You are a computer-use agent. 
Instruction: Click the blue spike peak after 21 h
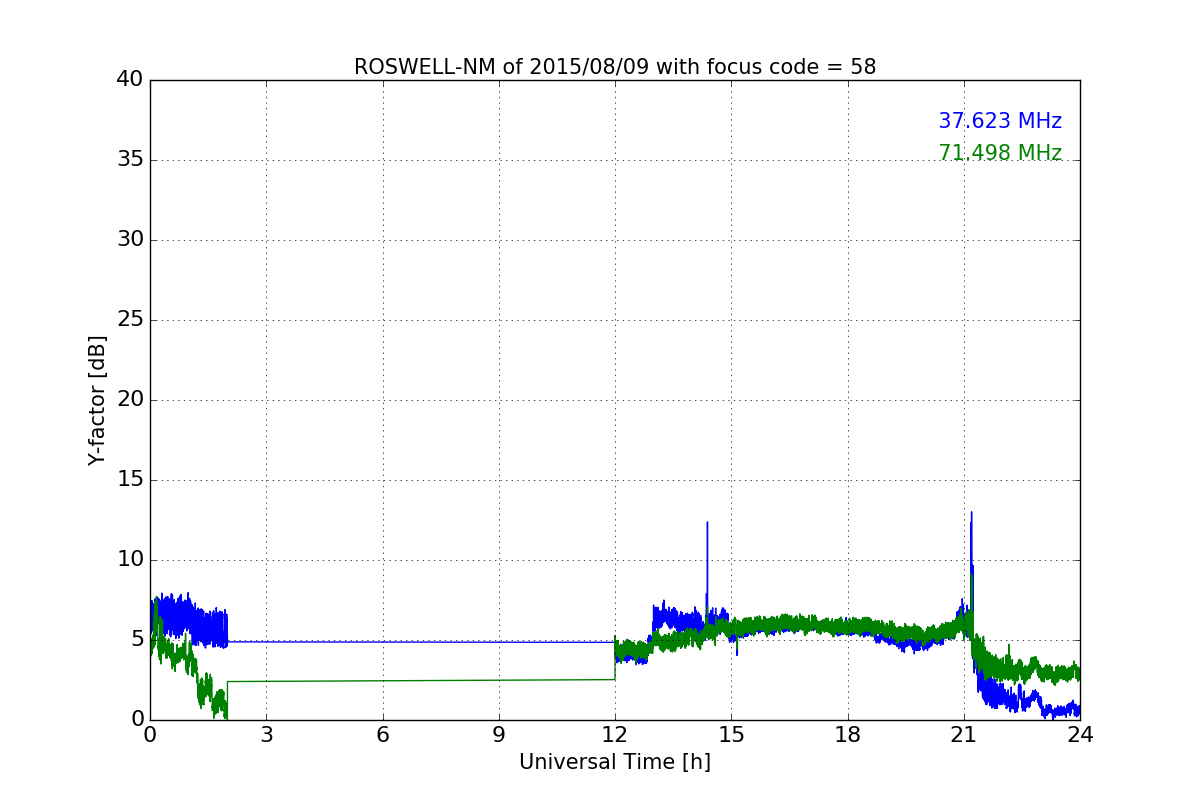[971, 513]
